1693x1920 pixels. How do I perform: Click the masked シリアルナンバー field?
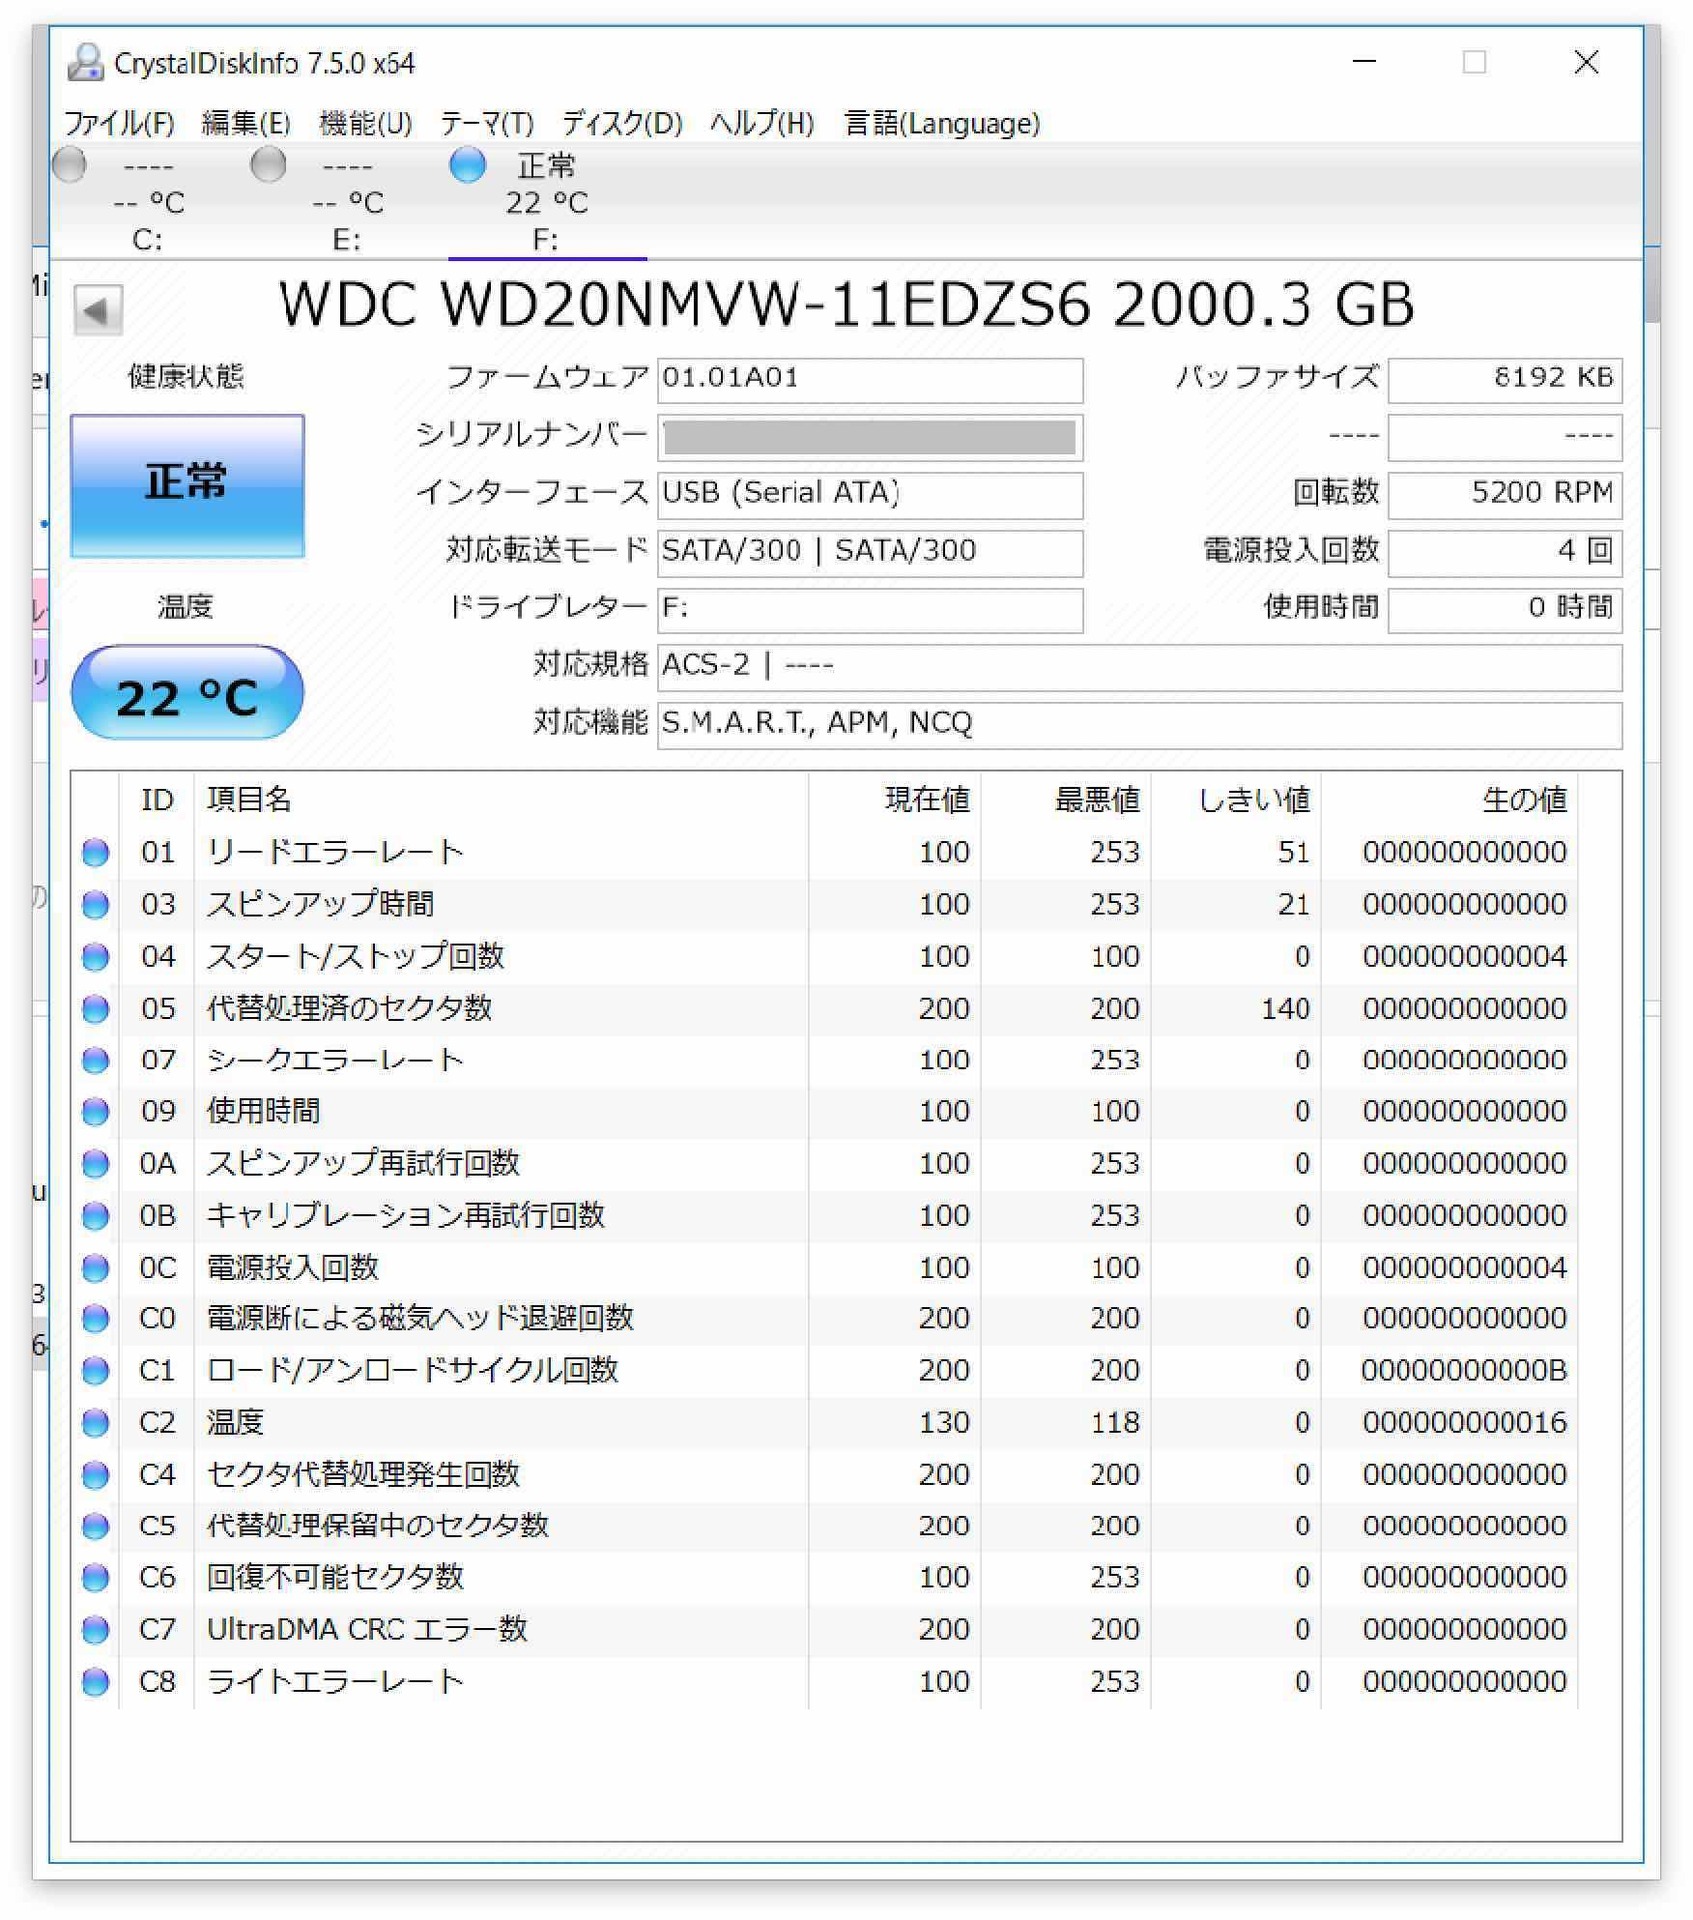pyautogui.click(x=871, y=438)
